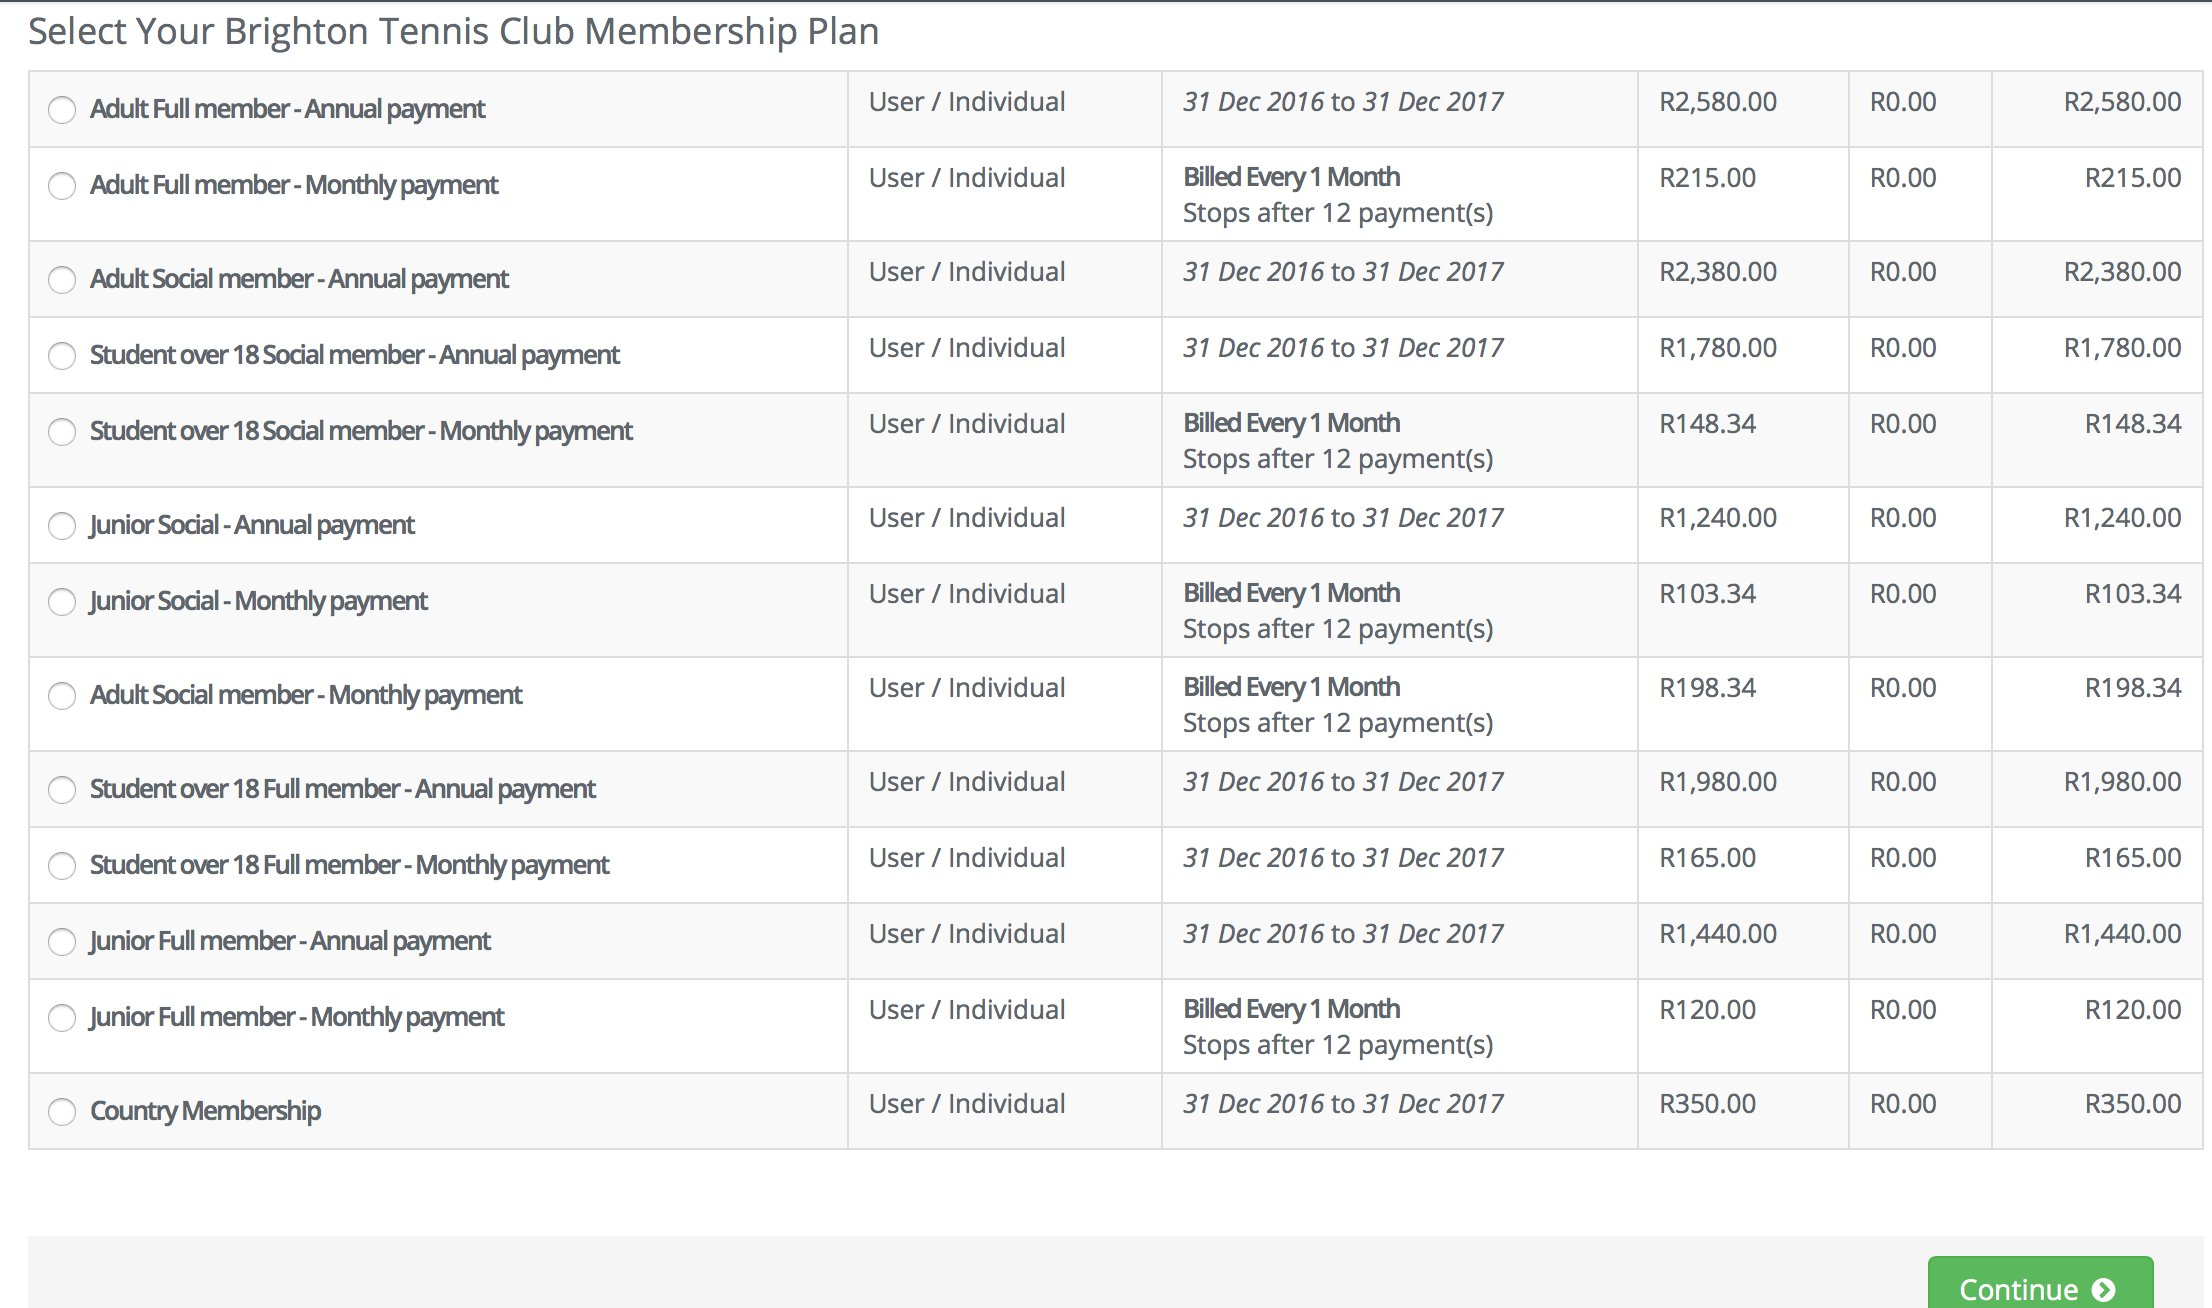Screen dimensions: 2212x1308
Task: Click the arrow icon on Continue button
Action: pyautogui.click(x=2104, y=1290)
